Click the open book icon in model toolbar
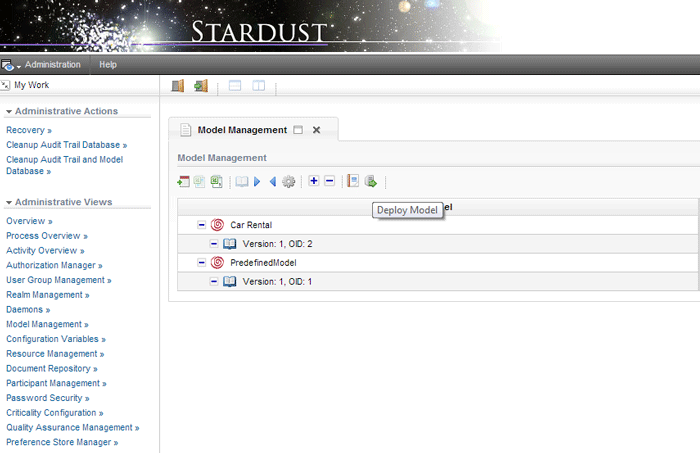The image size is (700, 453). coord(242,182)
